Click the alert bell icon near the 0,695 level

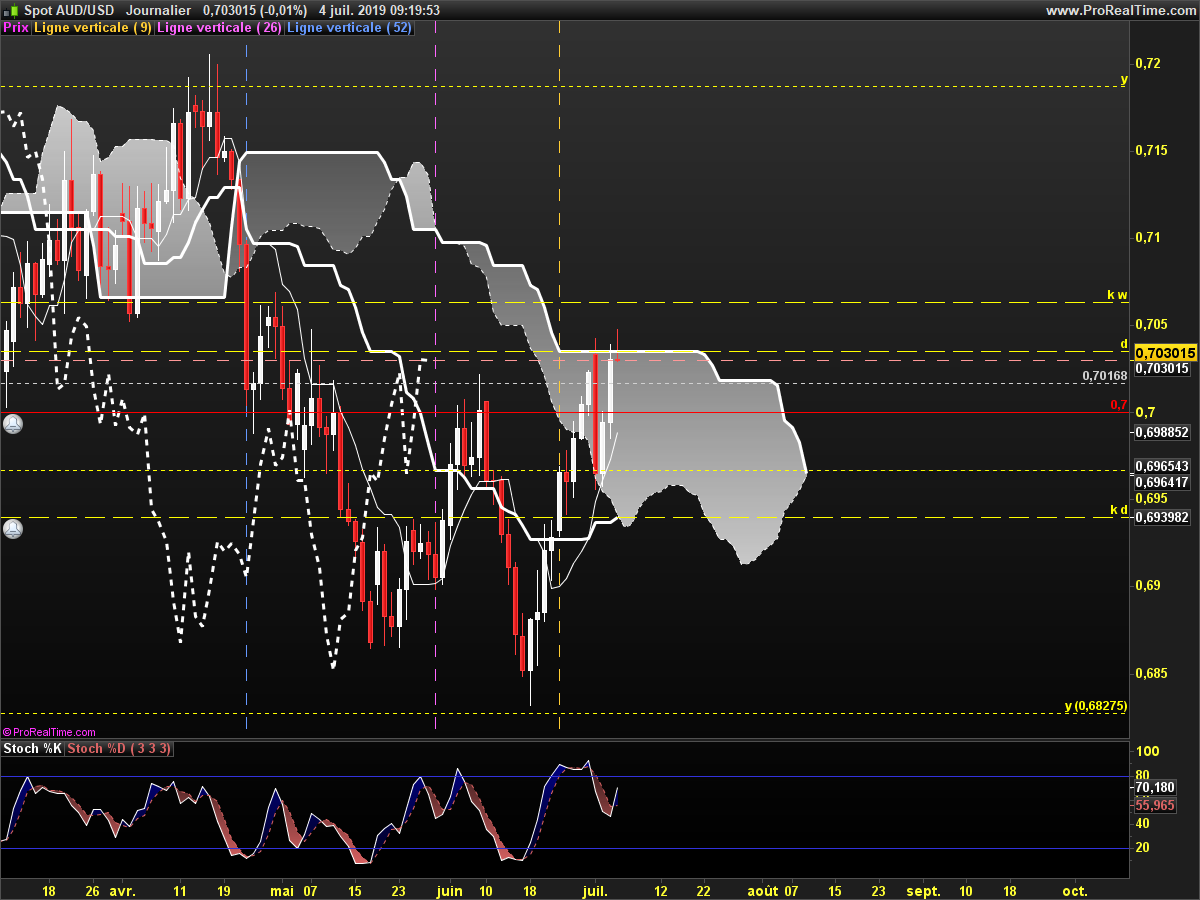[x=12, y=529]
